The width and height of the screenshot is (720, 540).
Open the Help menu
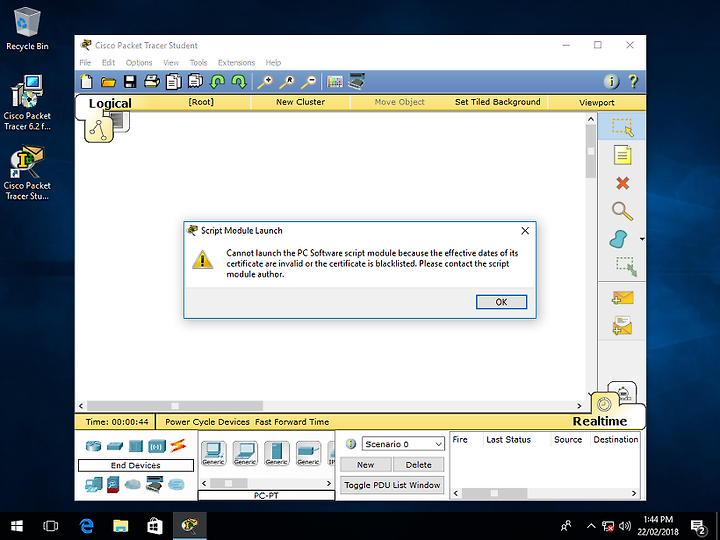273,62
